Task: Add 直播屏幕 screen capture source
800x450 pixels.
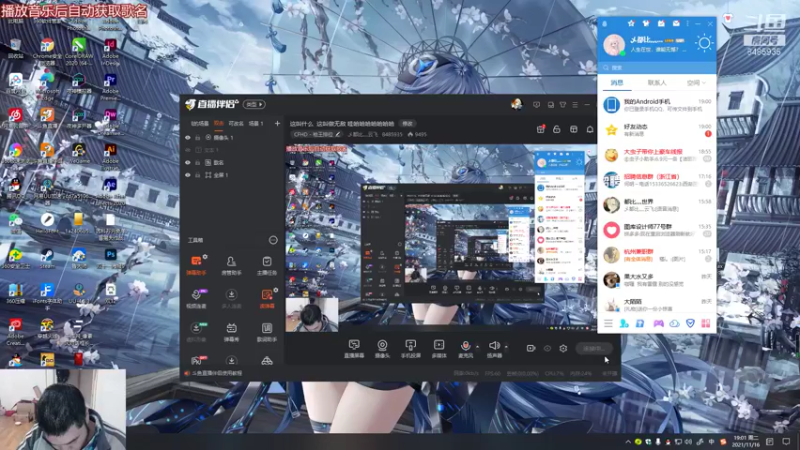Action: (x=354, y=348)
